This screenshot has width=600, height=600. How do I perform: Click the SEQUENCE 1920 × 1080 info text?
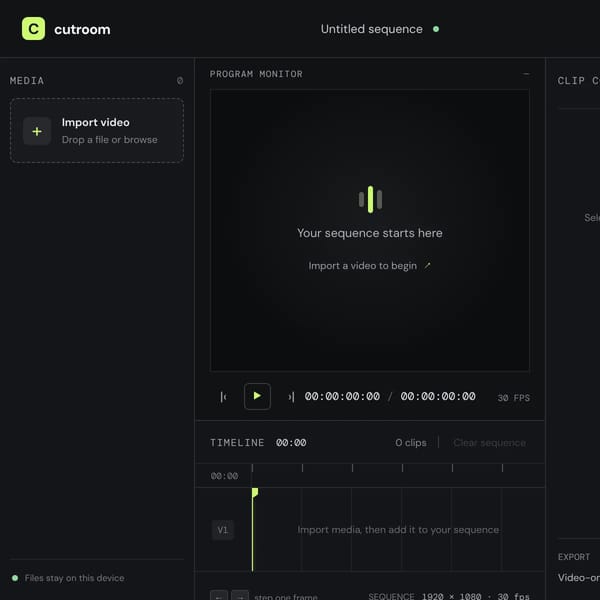click(449, 596)
